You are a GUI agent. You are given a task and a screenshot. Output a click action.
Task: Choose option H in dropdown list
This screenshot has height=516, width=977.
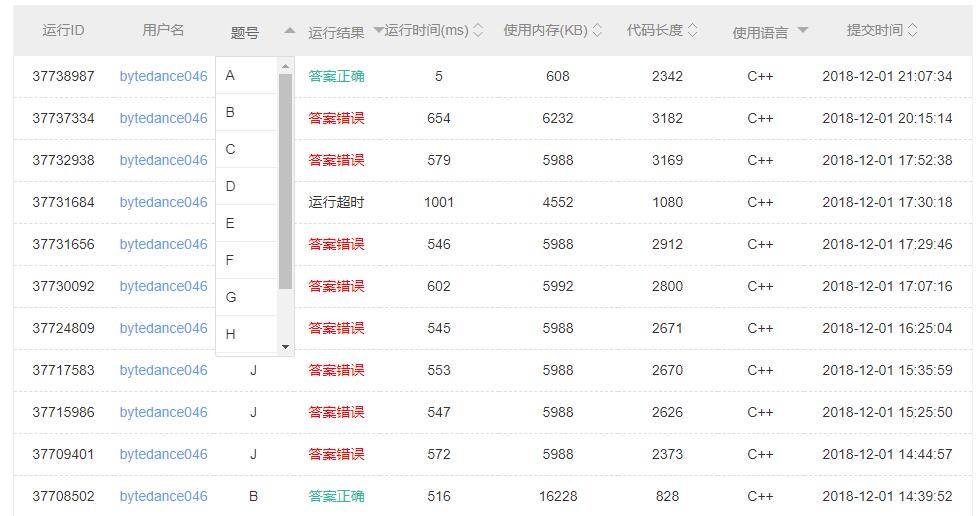click(x=245, y=335)
